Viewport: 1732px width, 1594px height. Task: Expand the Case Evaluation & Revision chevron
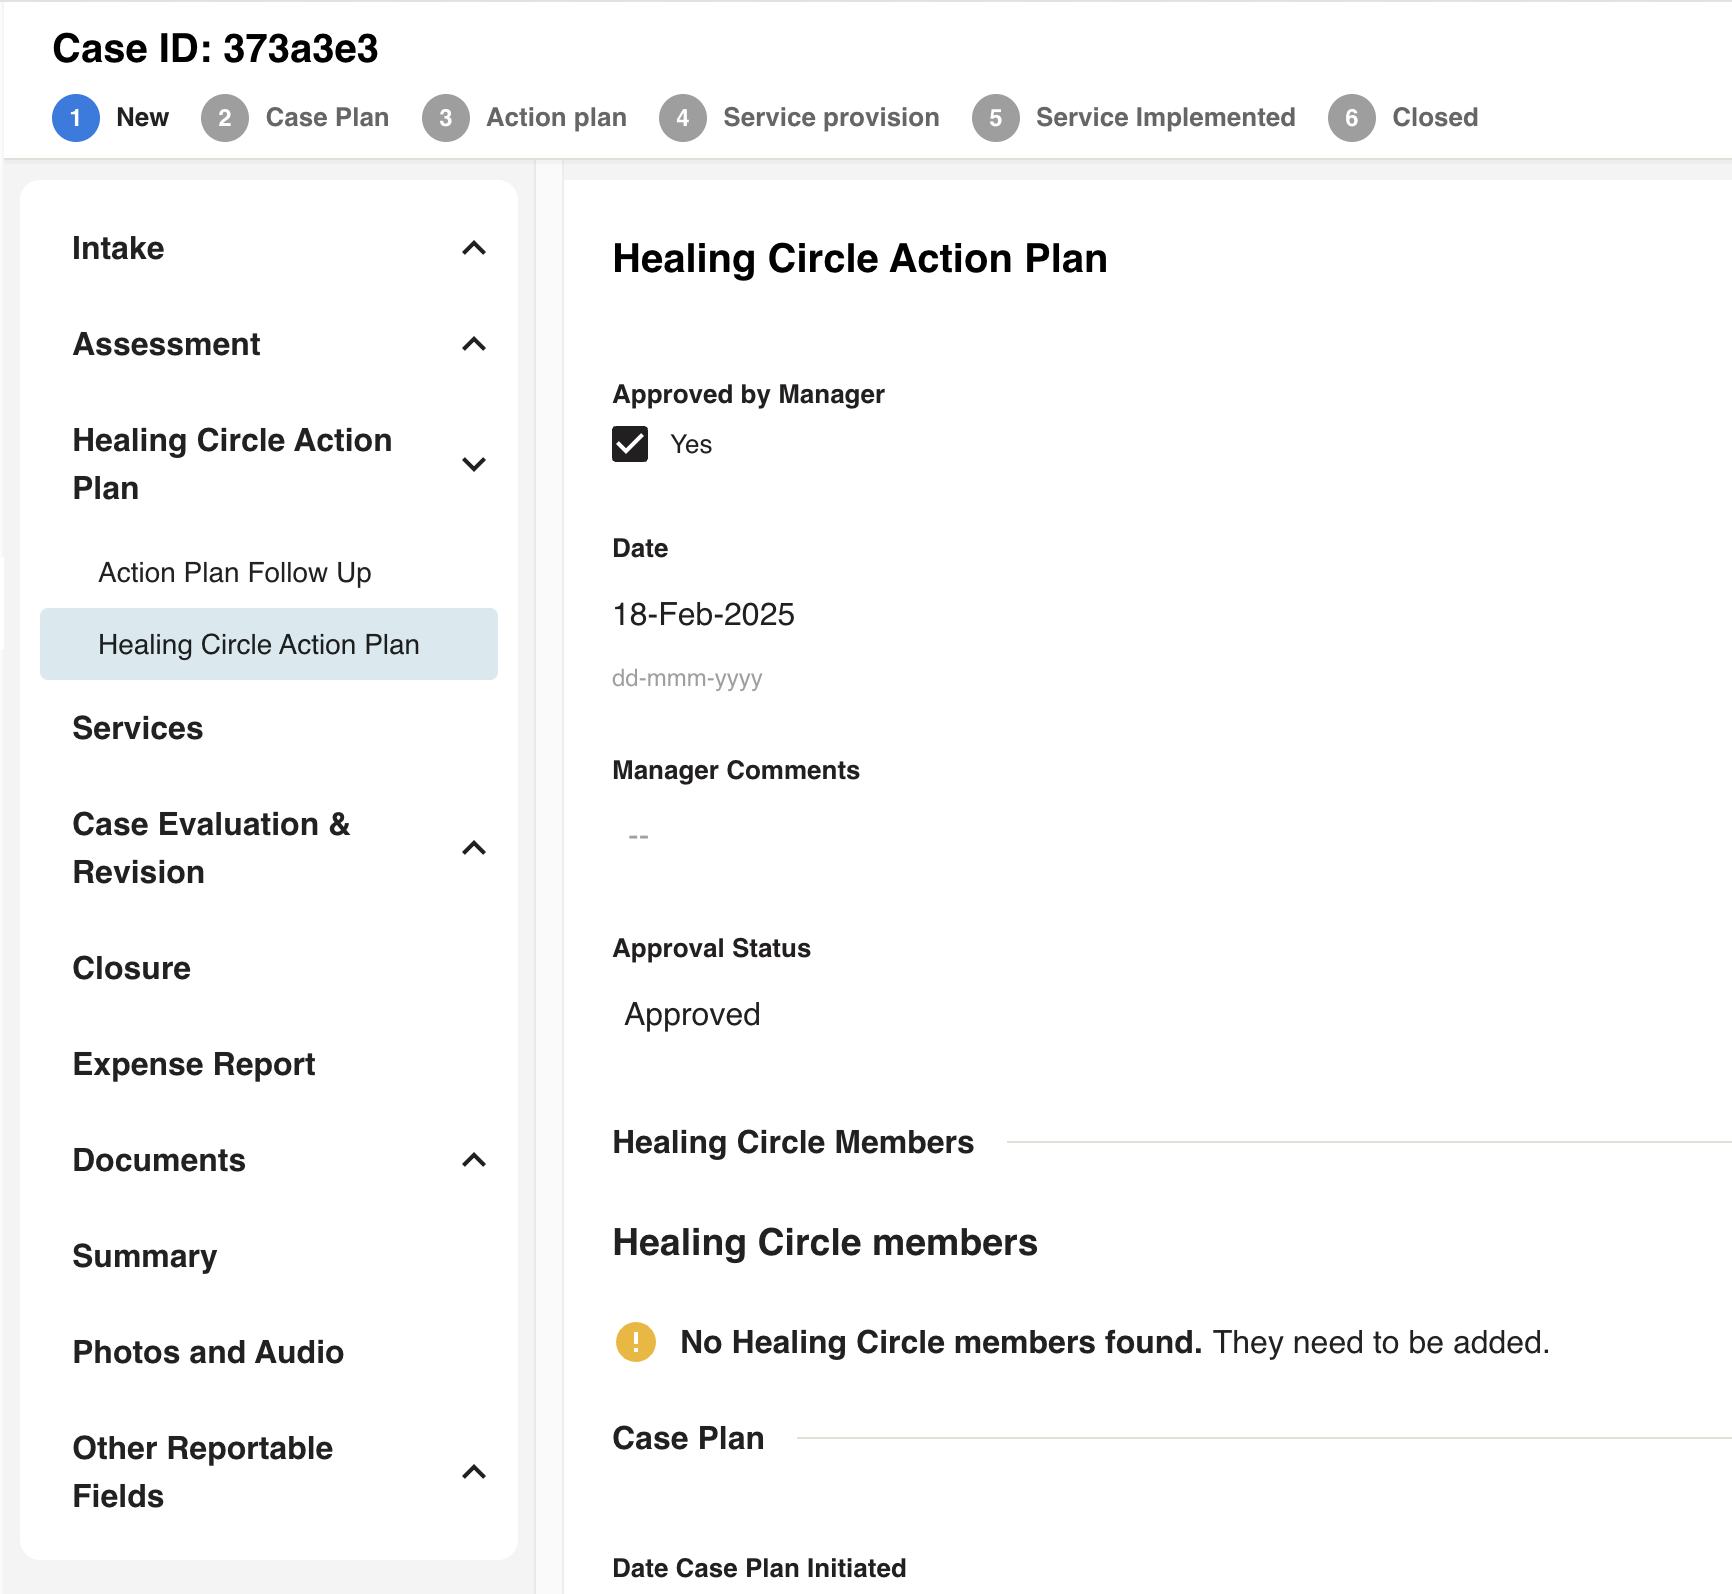[x=474, y=848]
